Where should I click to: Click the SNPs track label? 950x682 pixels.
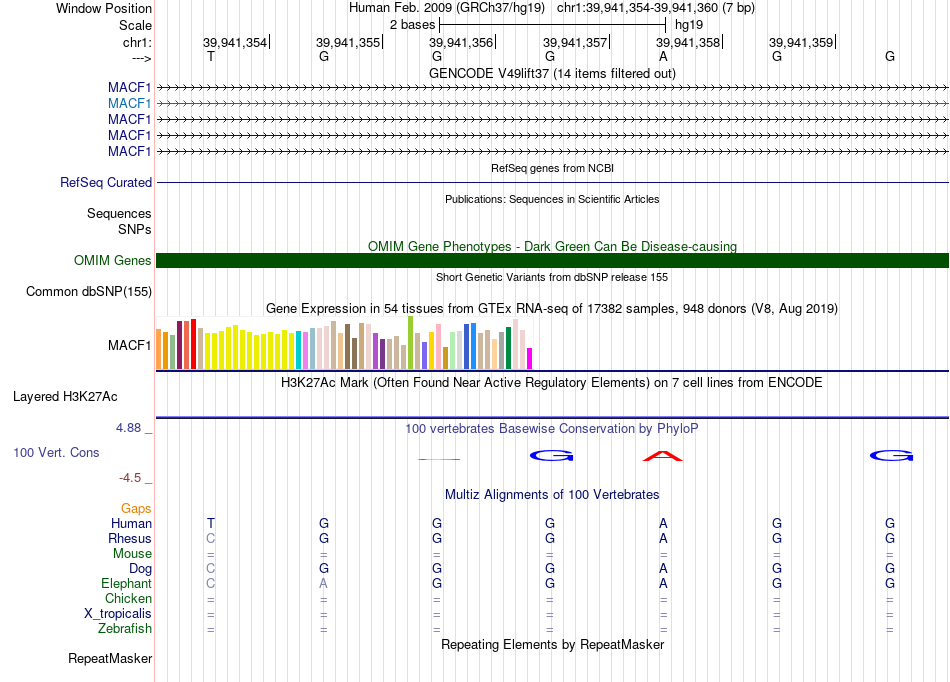tap(135, 230)
